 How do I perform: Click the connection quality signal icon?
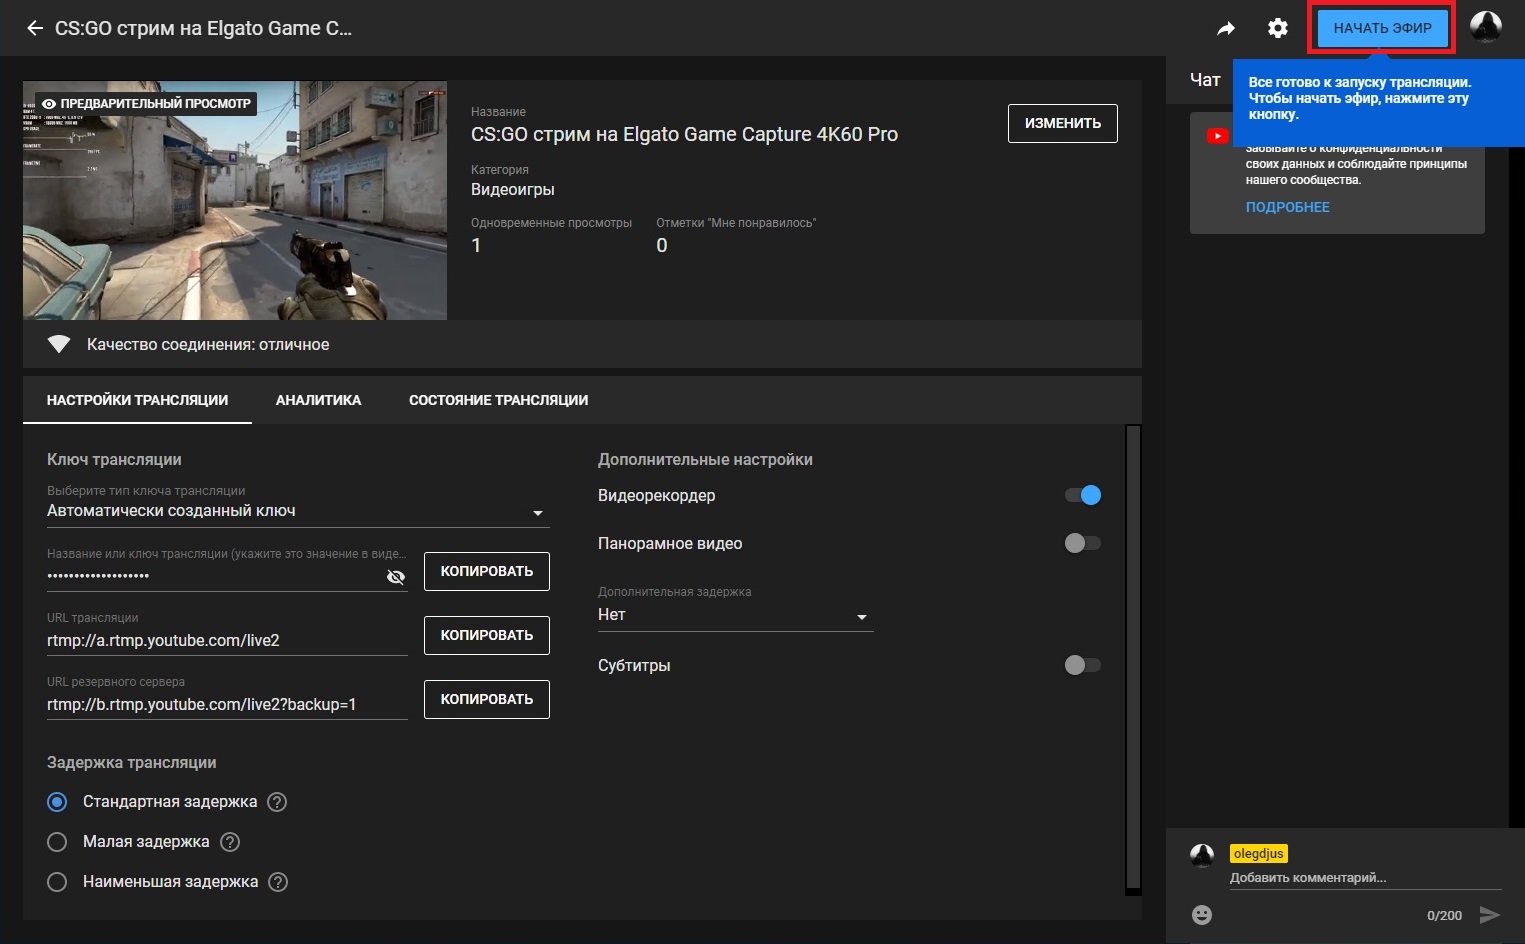(59, 344)
